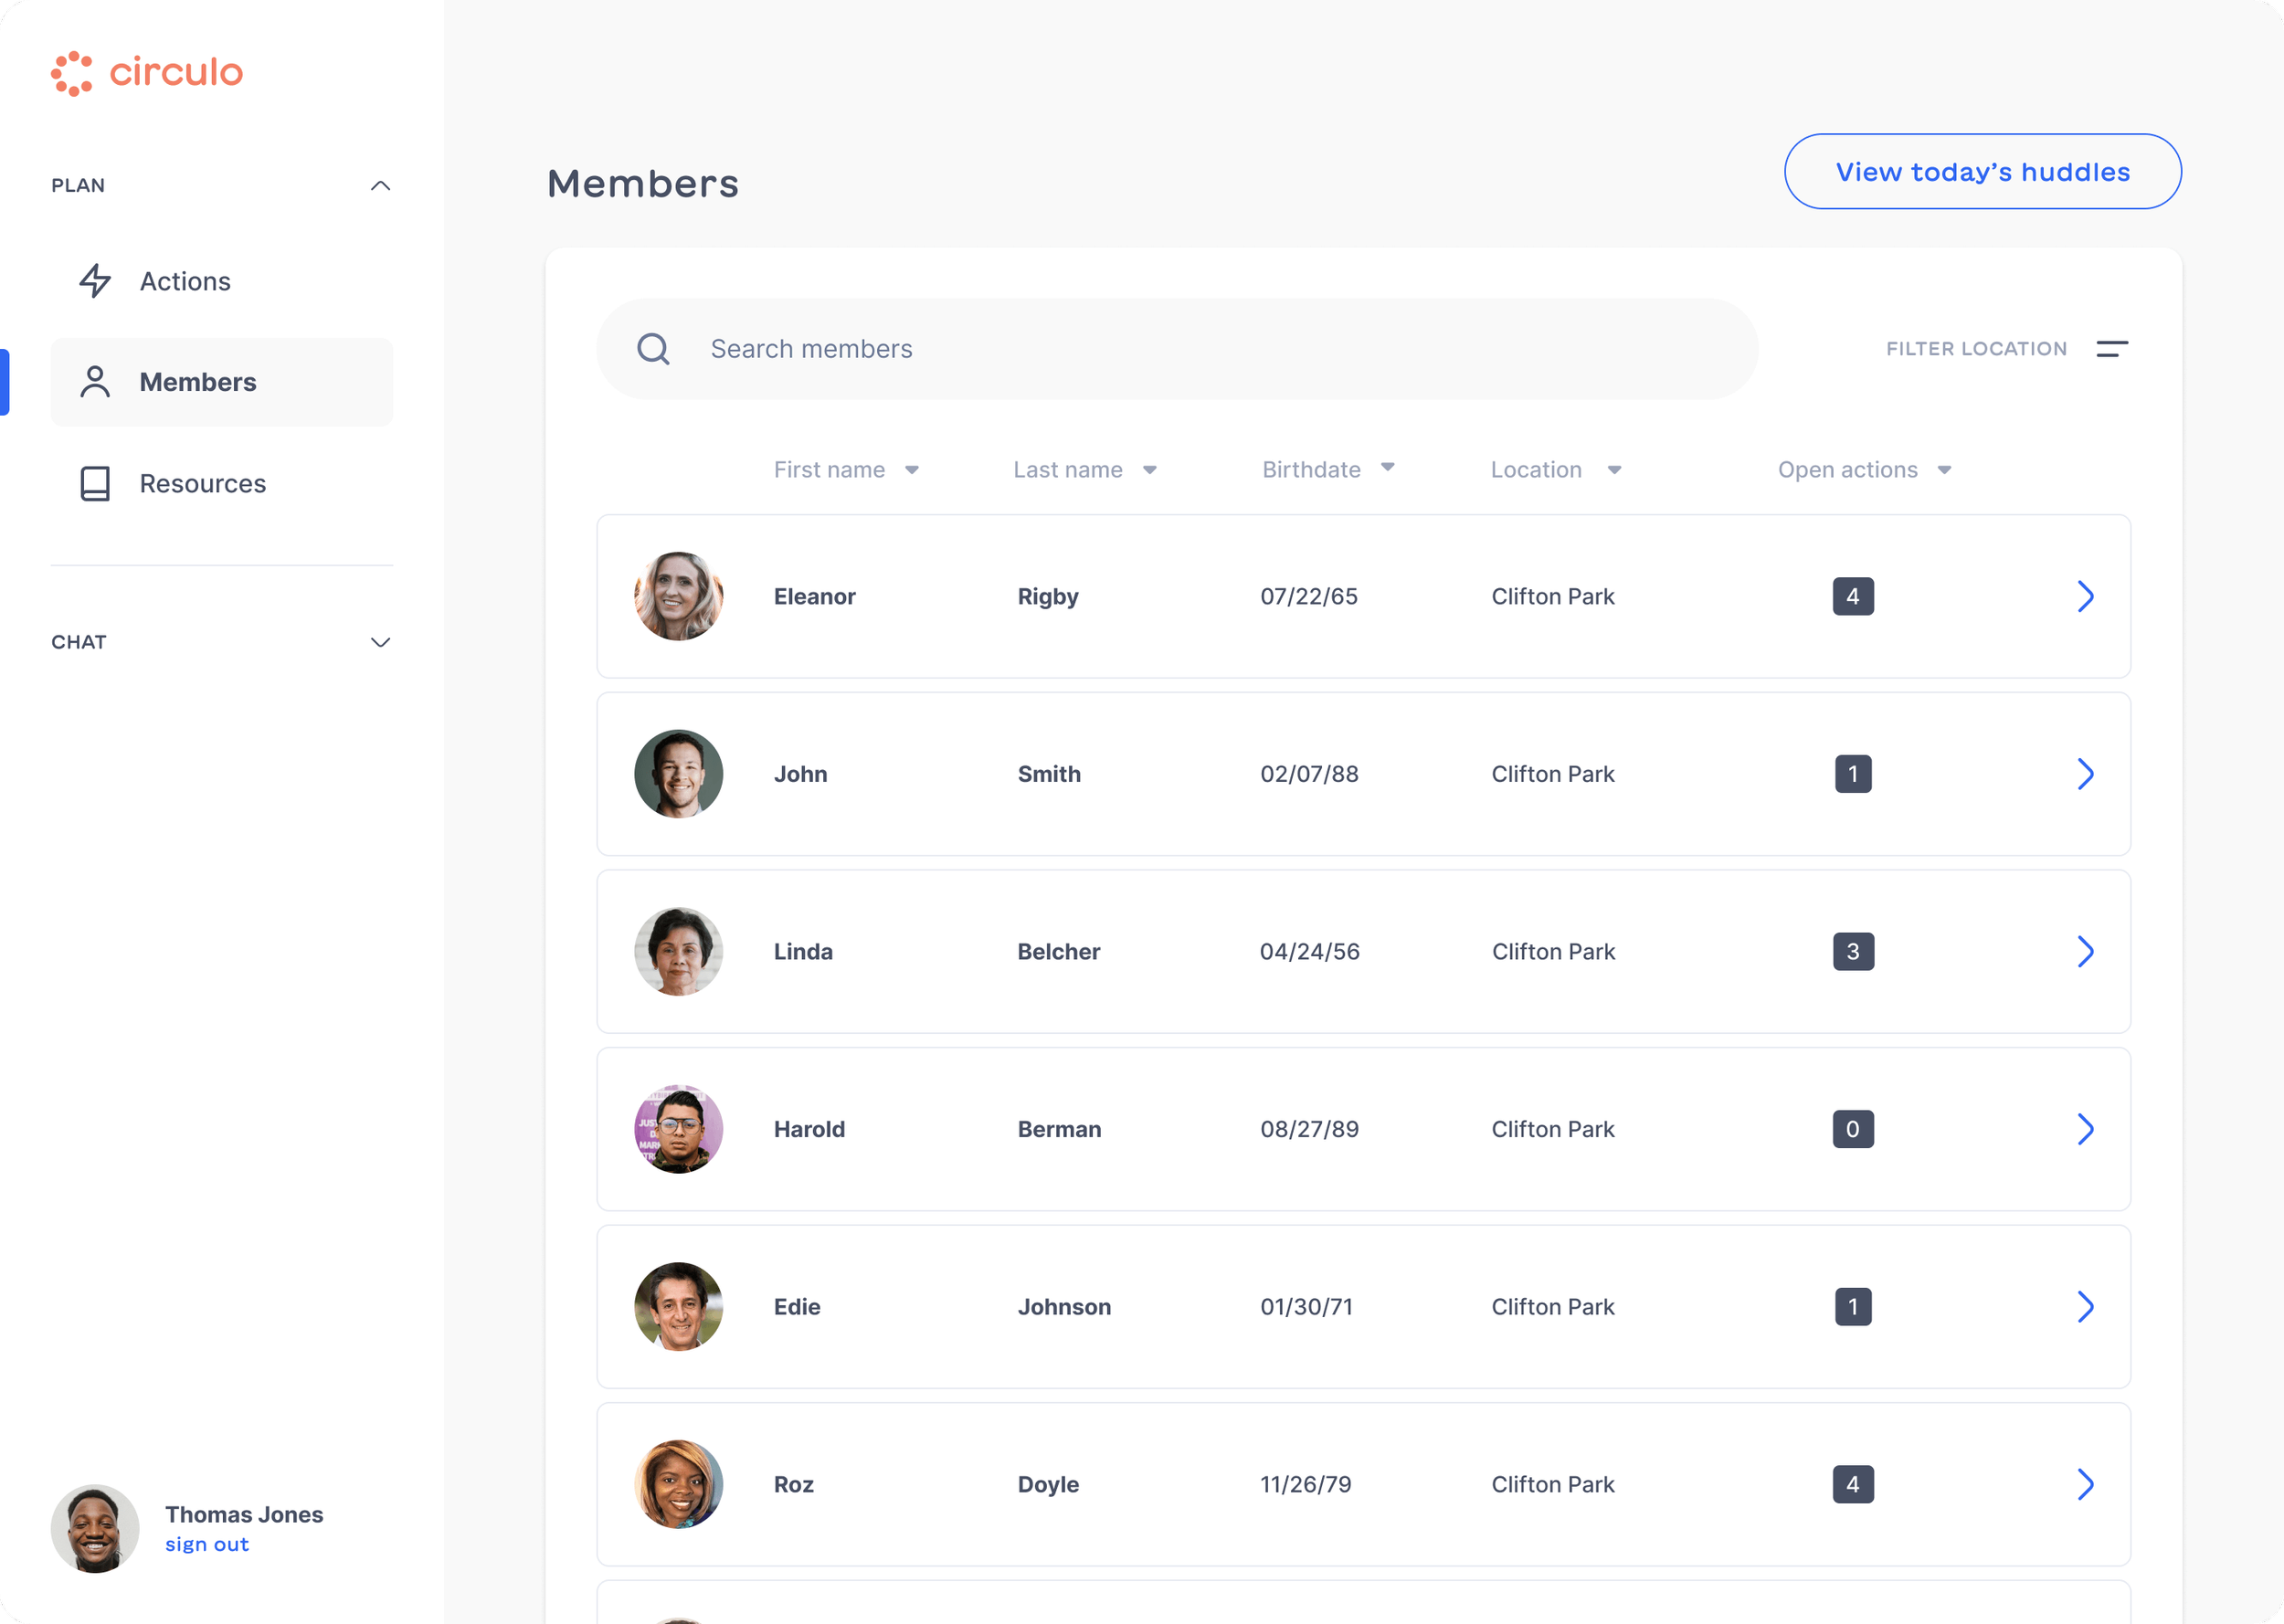Click the View today's huddles button
2284x1624 pixels.
tap(1982, 171)
